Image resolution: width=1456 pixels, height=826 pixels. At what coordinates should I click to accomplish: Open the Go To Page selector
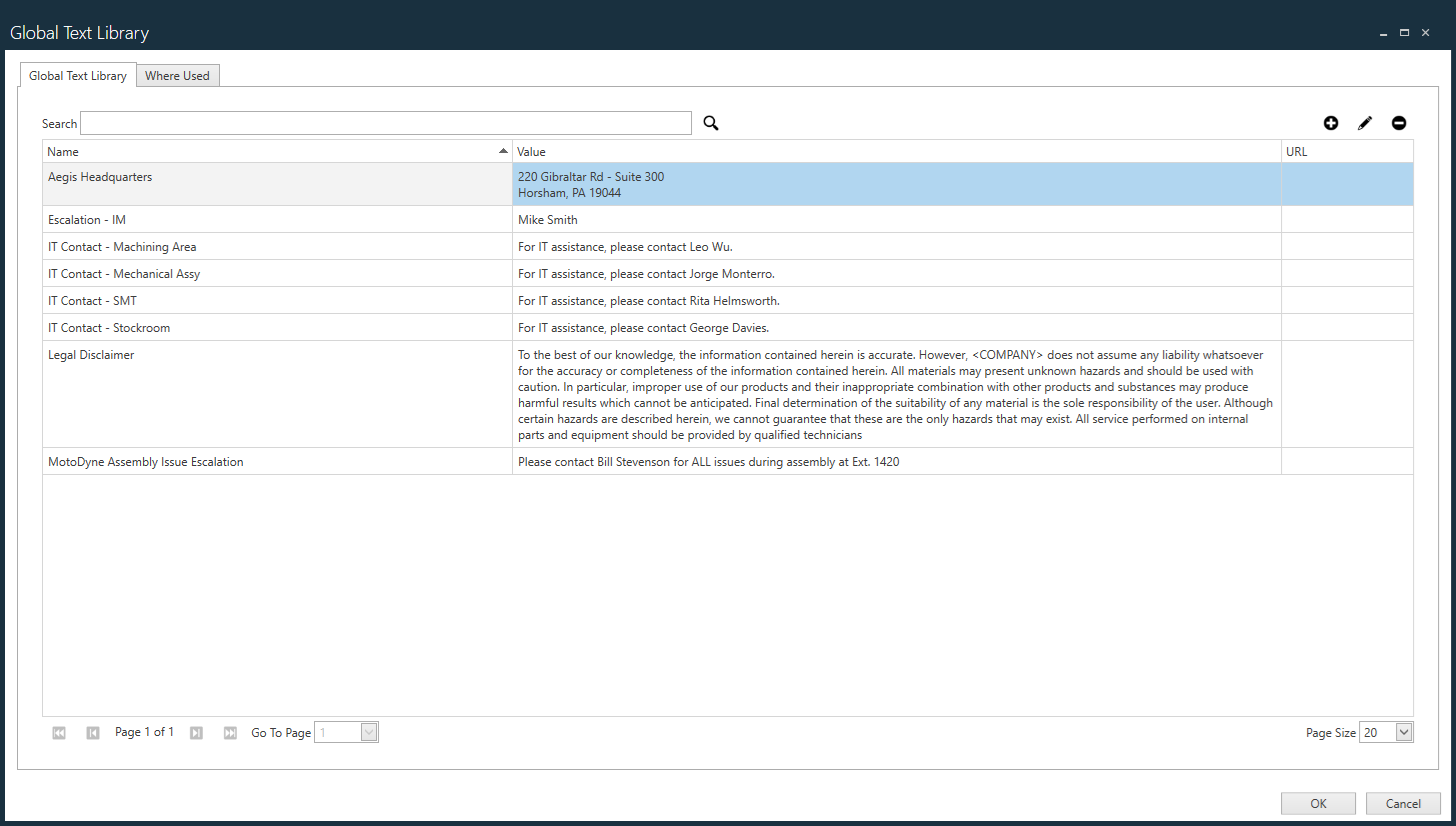click(x=369, y=732)
